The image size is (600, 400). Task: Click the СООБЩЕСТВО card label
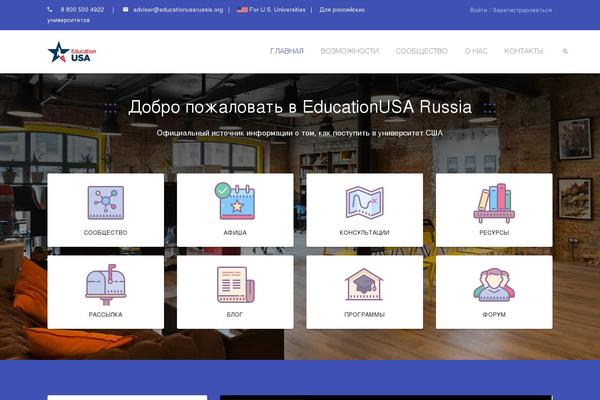pyautogui.click(x=106, y=232)
